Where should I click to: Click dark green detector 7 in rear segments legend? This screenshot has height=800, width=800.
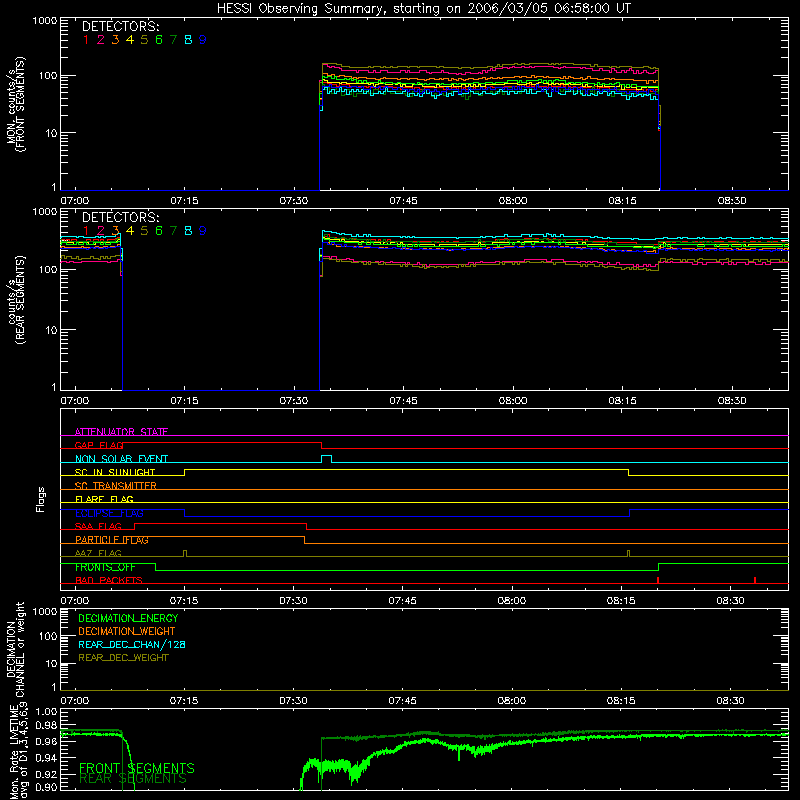[x=173, y=231]
